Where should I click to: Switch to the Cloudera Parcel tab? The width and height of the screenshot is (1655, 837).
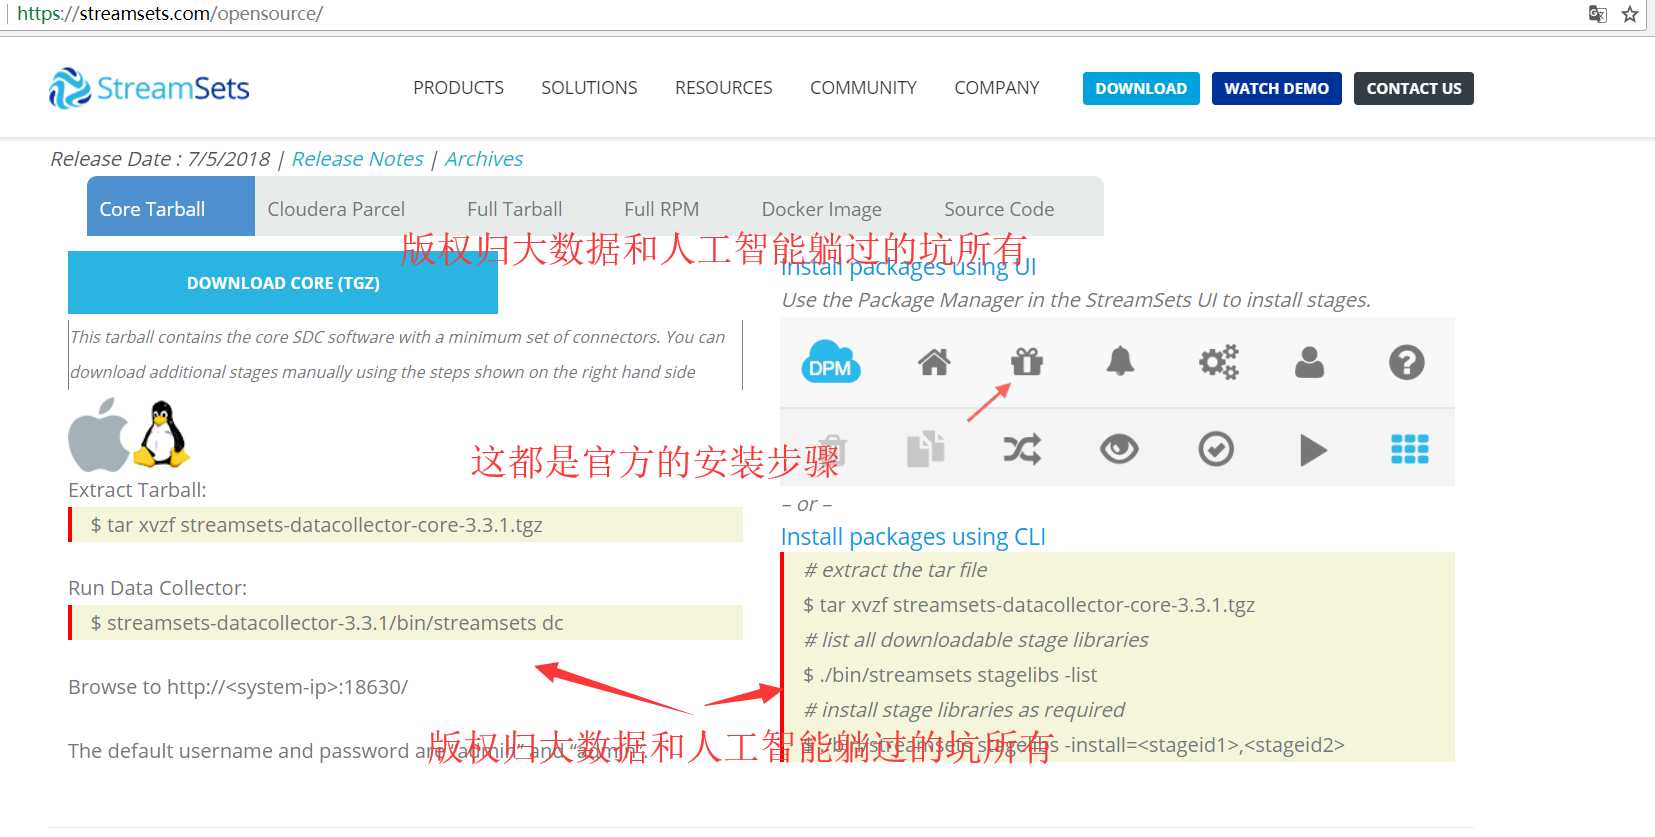tap(336, 209)
